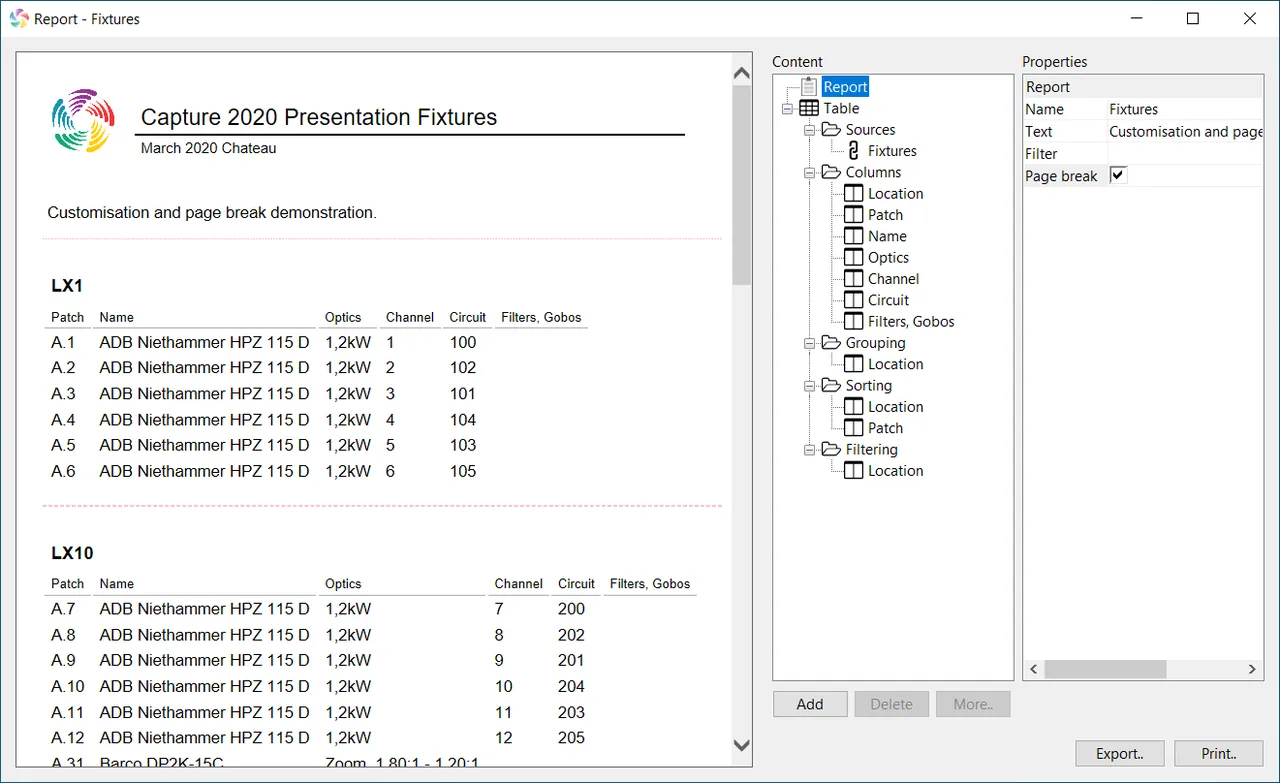Image resolution: width=1280 pixels, height=783 pixels.
Task: Click the Sorting folder icon
Action: click(x=831, y=385)
